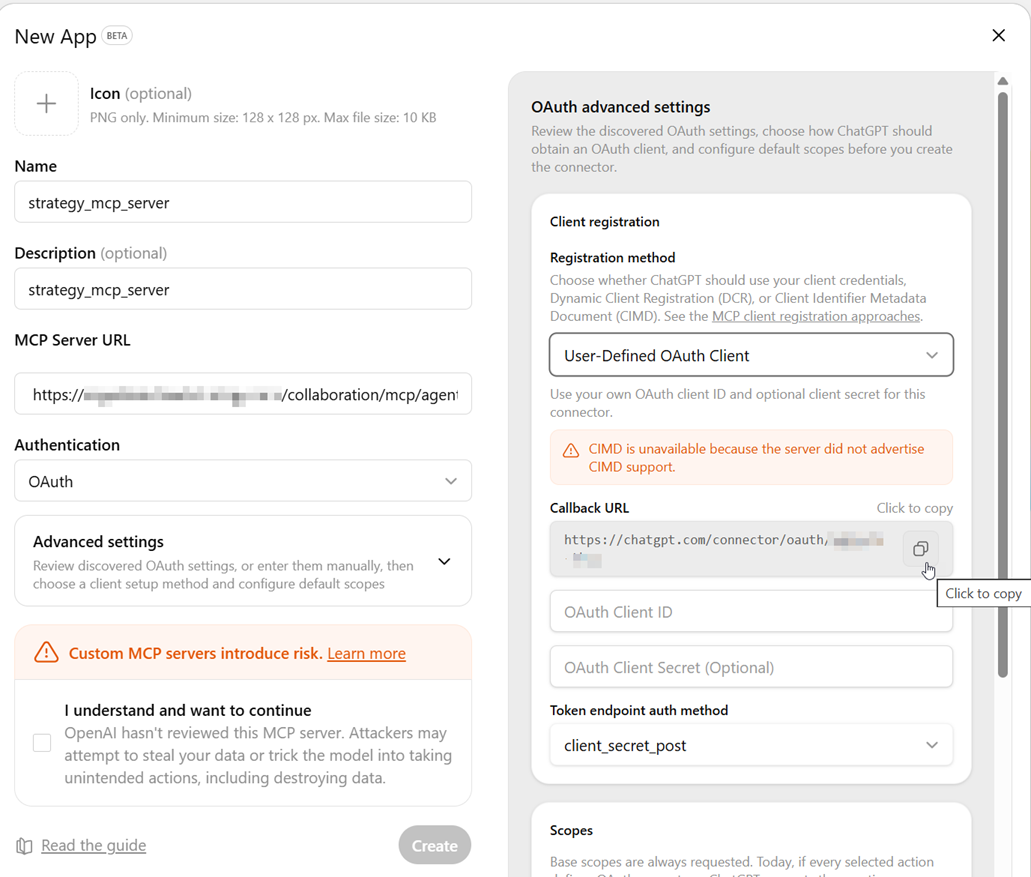The height and width of the screenshot is (877, 1031).
Task: Copy the Callback URL with copy icon
Action: click(x=920, y=549)
